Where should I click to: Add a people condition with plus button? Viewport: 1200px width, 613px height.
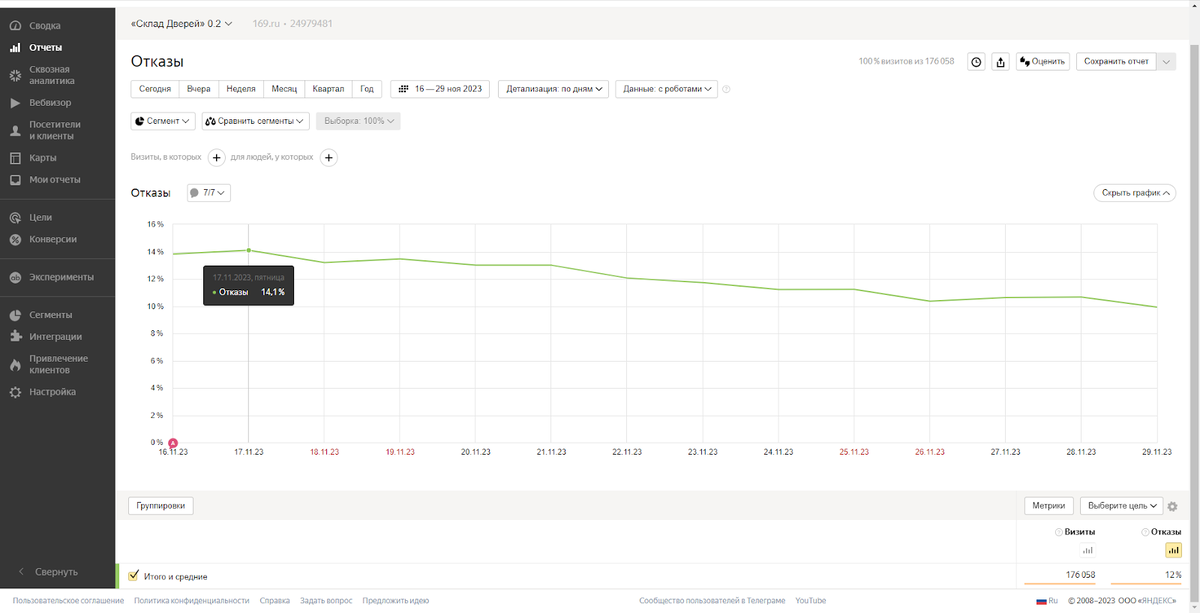pos(329,157)
